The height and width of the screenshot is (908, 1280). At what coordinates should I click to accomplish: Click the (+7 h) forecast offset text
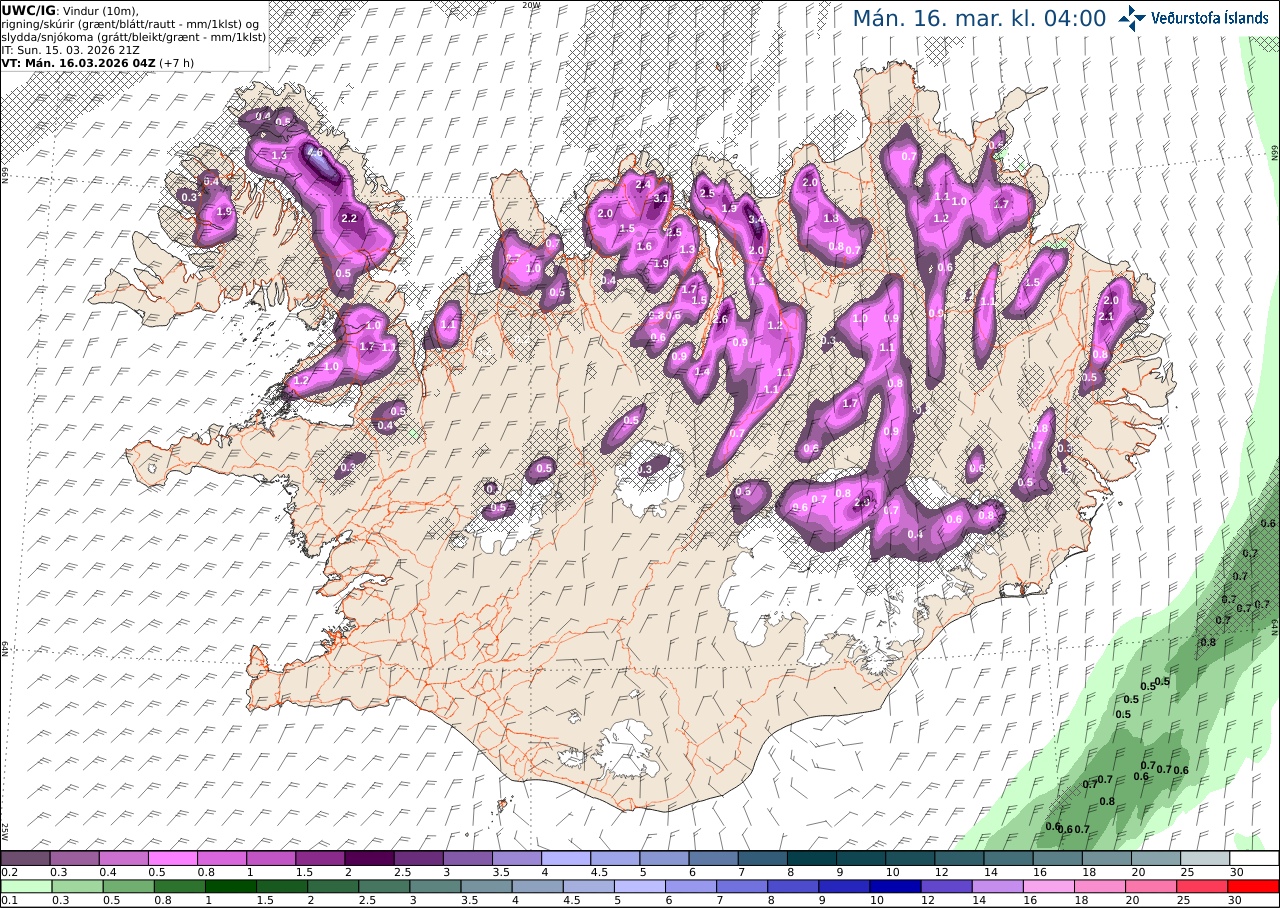tap(177, 63)
